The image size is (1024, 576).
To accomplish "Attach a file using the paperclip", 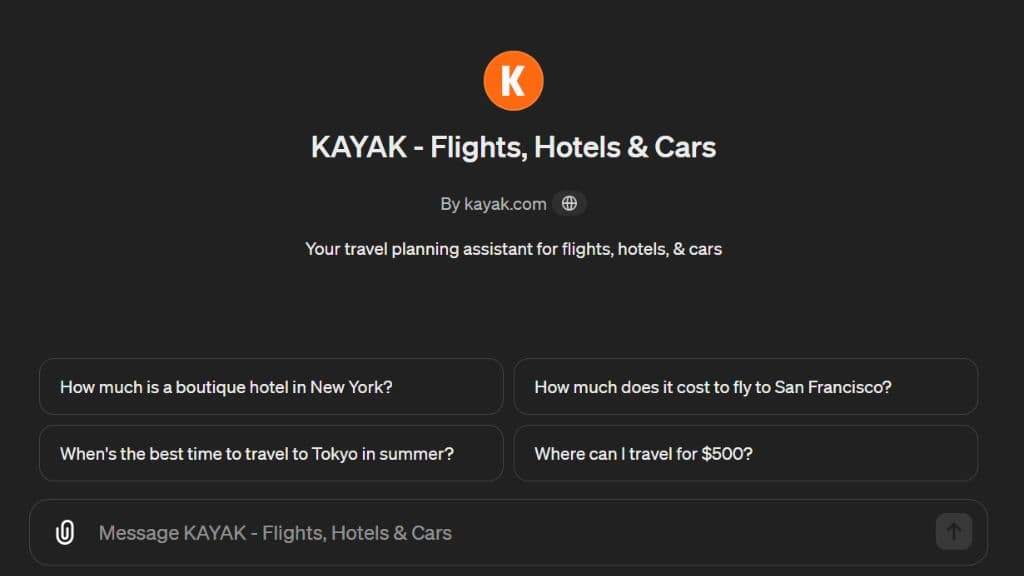I will click(x=65, y=533).
